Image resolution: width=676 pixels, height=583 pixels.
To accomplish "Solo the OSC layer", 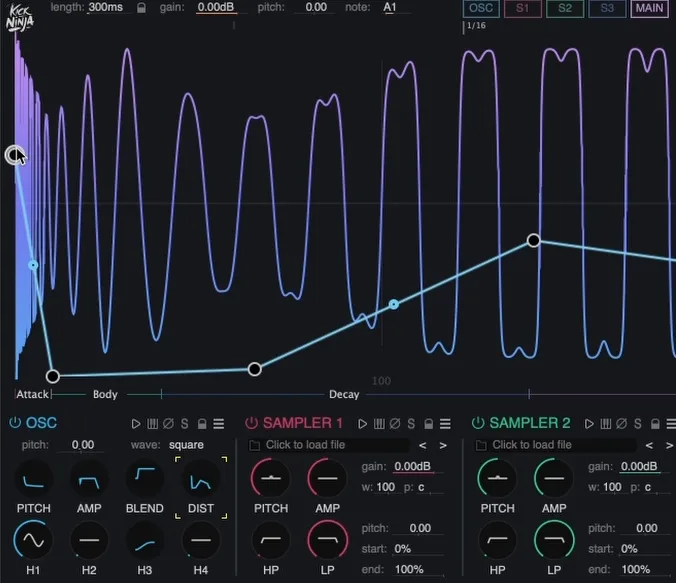I will click(185, 424).
